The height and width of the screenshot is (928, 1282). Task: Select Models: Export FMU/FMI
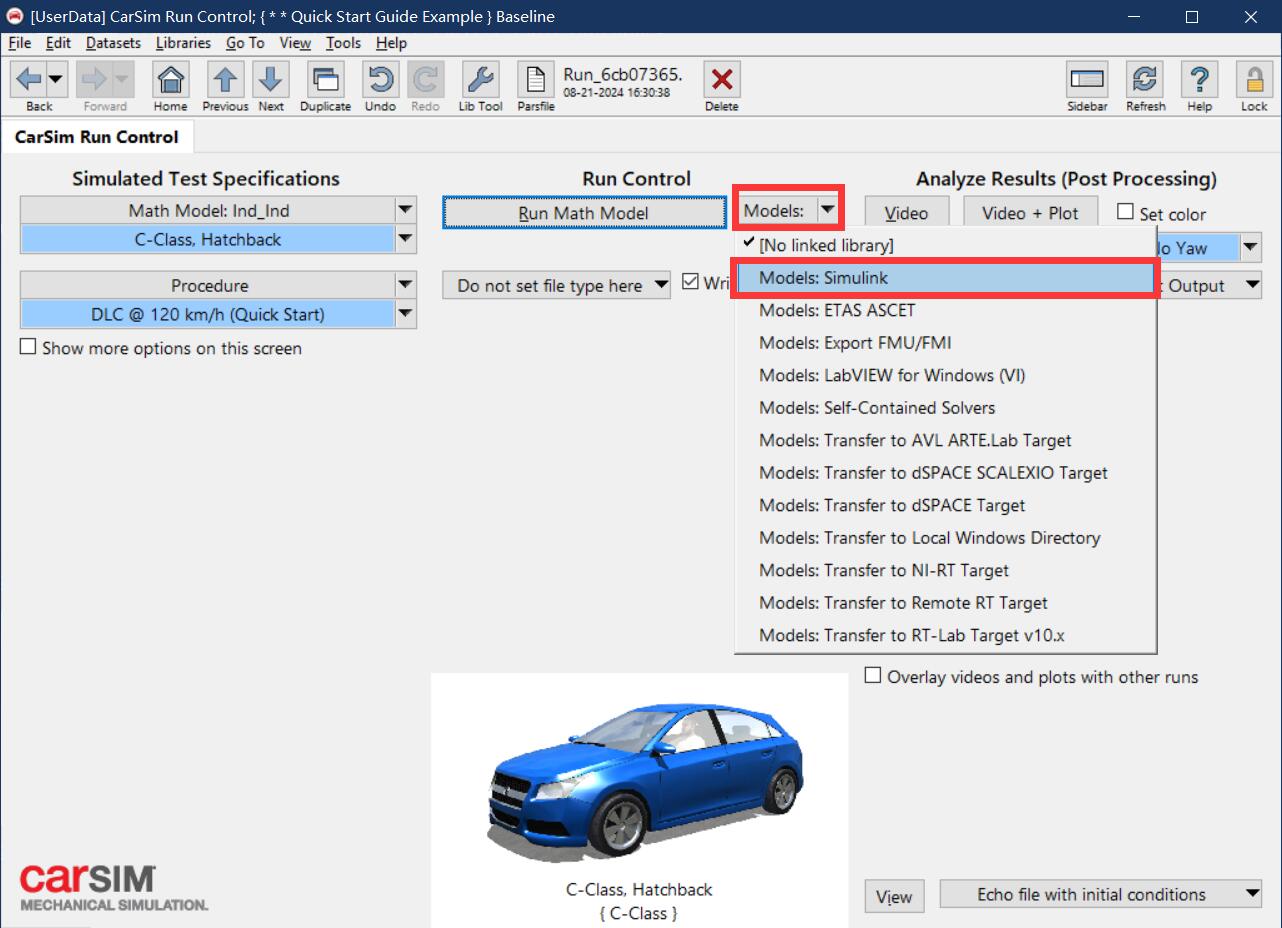point(945,343)
